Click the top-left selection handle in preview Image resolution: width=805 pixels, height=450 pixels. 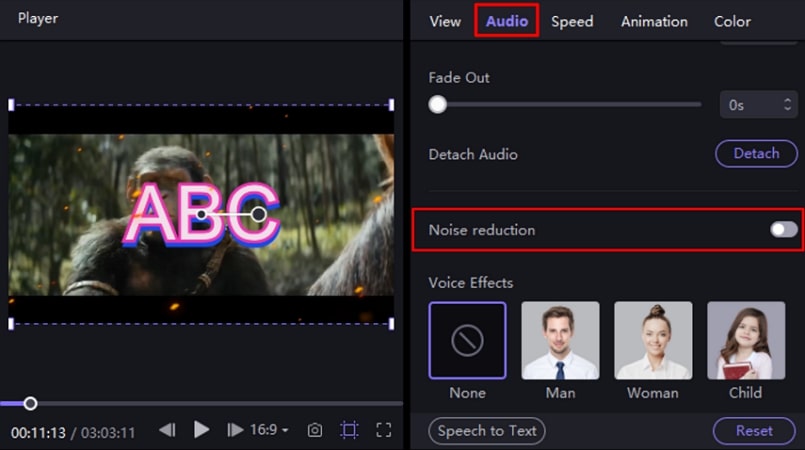11,105
